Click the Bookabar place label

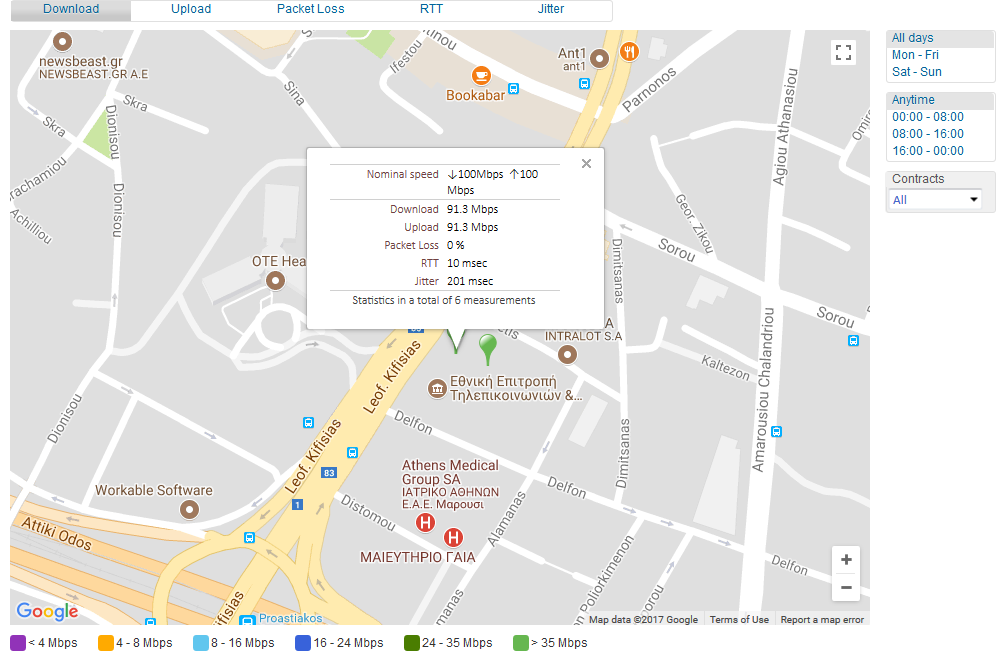475,95
